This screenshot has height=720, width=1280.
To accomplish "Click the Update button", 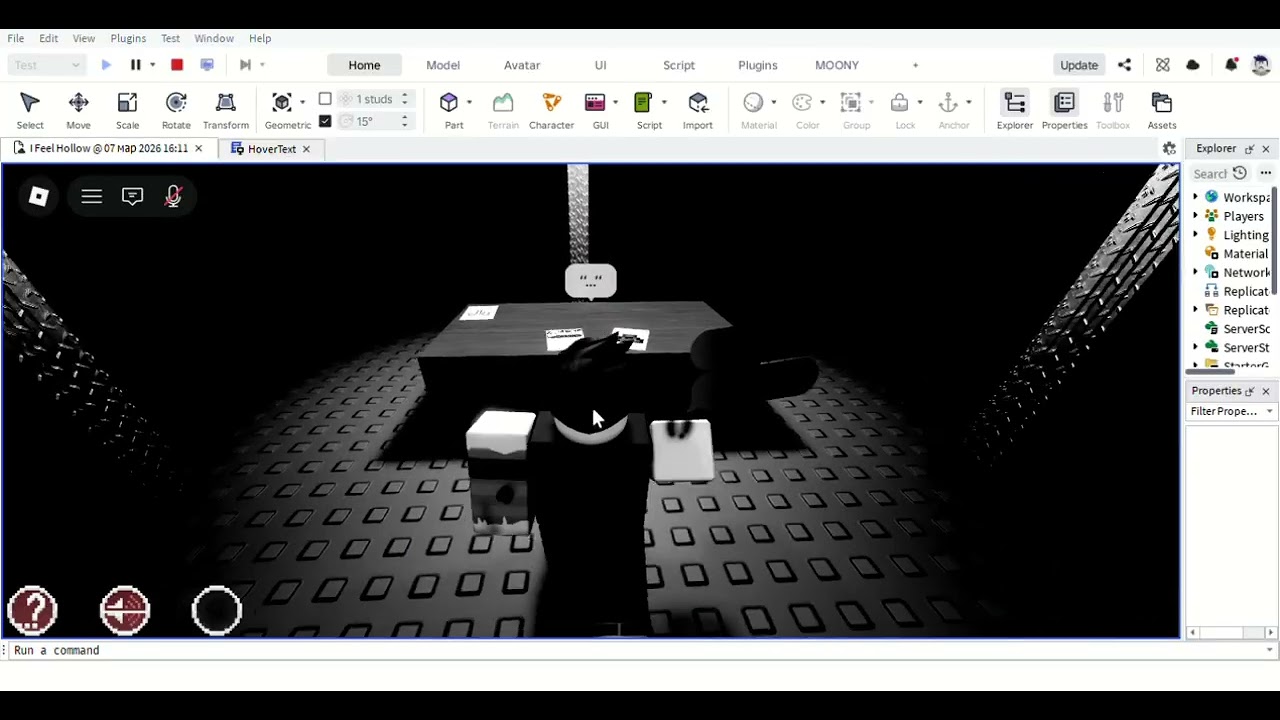I will [1079, 65].
